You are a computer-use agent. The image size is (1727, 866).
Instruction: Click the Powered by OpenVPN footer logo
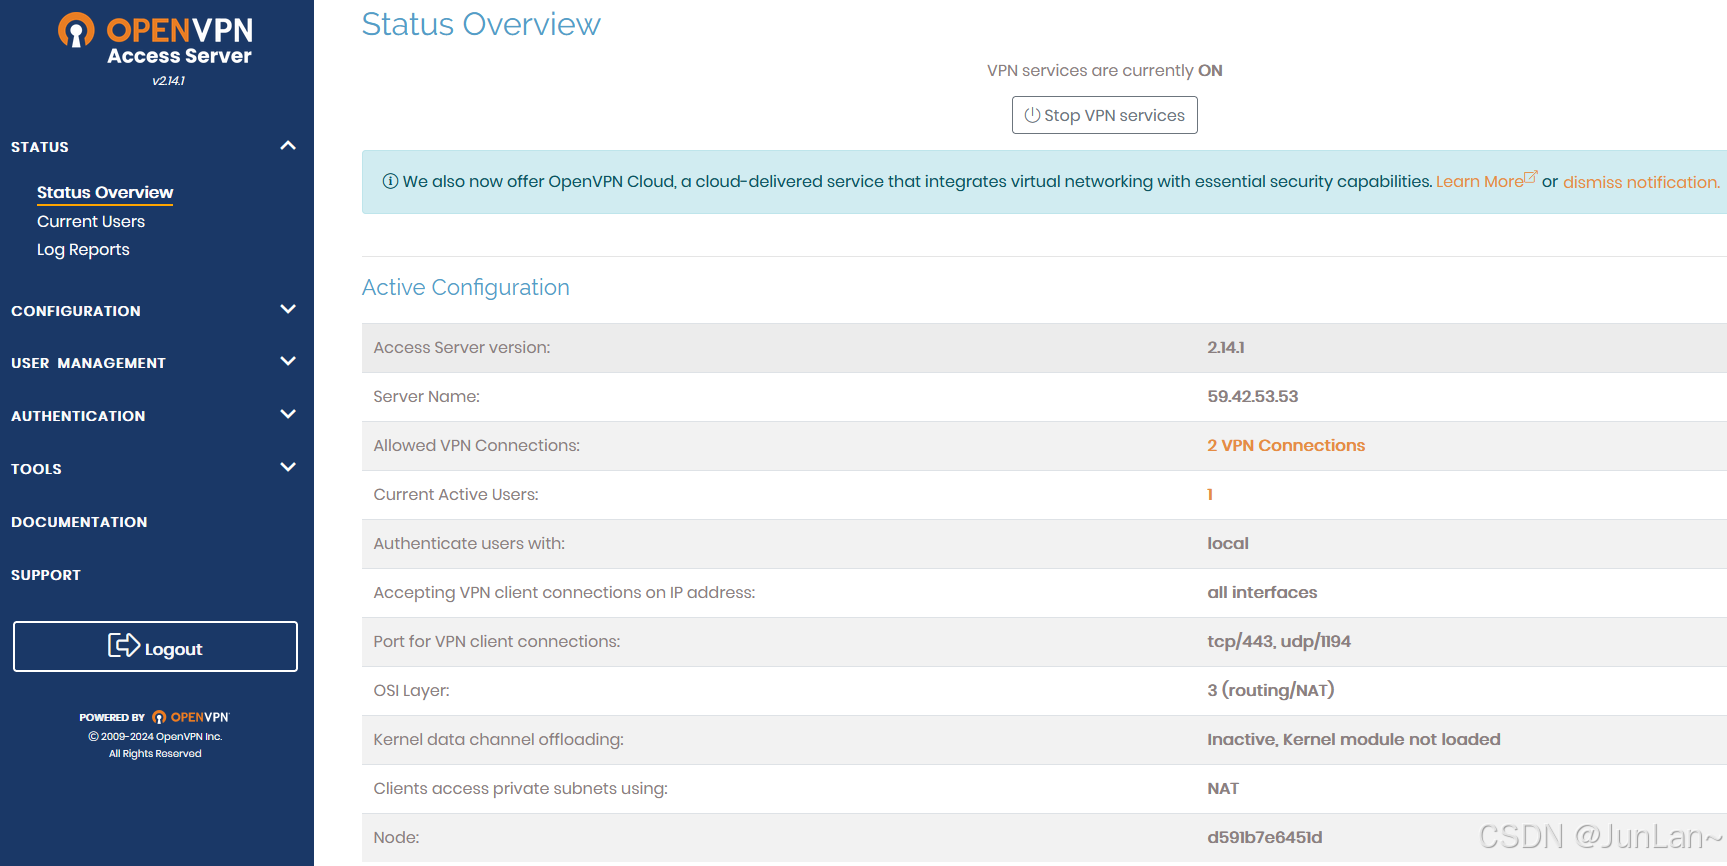coord(155,717)
